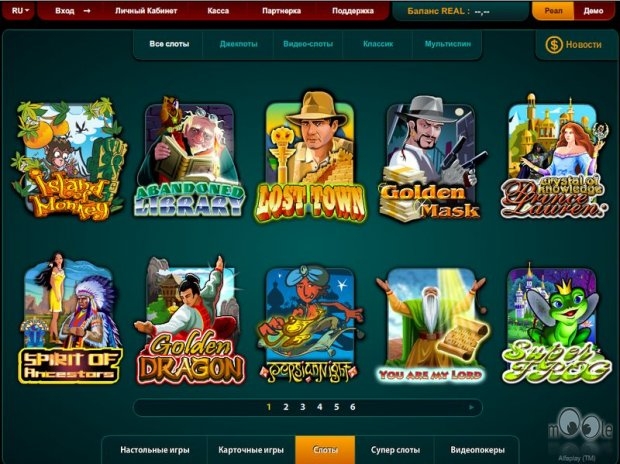The height and width of the screenshot is (464, 620).
Task: Switch to the Видео-слоты tab
Action: coord(308,44)
